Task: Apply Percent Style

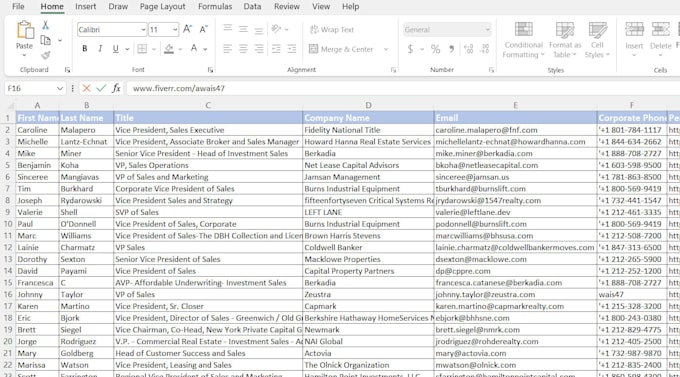Action: 435,49
